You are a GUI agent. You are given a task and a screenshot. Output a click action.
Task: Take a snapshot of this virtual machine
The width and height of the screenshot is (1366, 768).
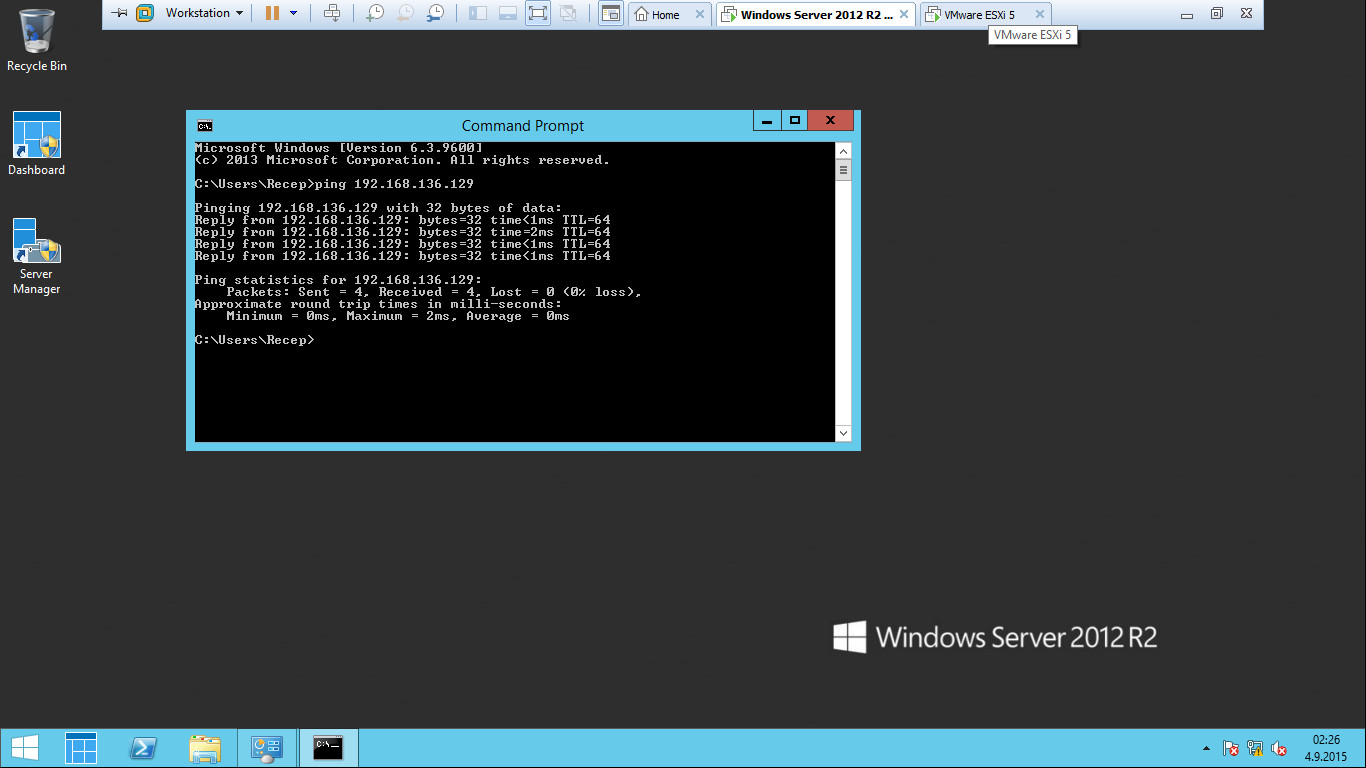[375, 13]
